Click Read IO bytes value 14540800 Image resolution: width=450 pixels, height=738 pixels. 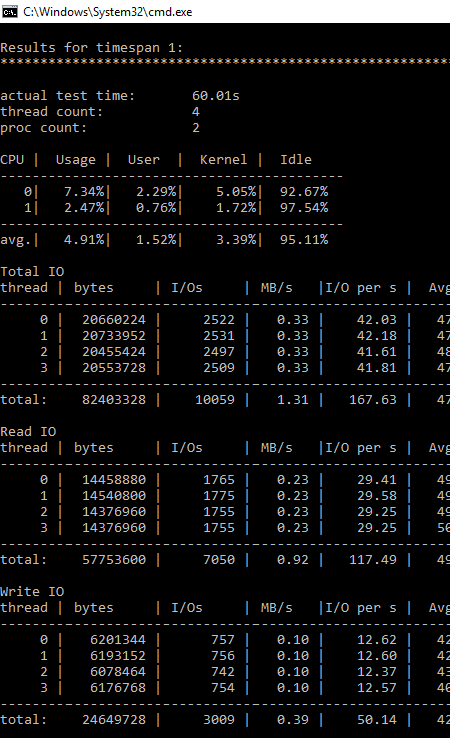(114, 496)
